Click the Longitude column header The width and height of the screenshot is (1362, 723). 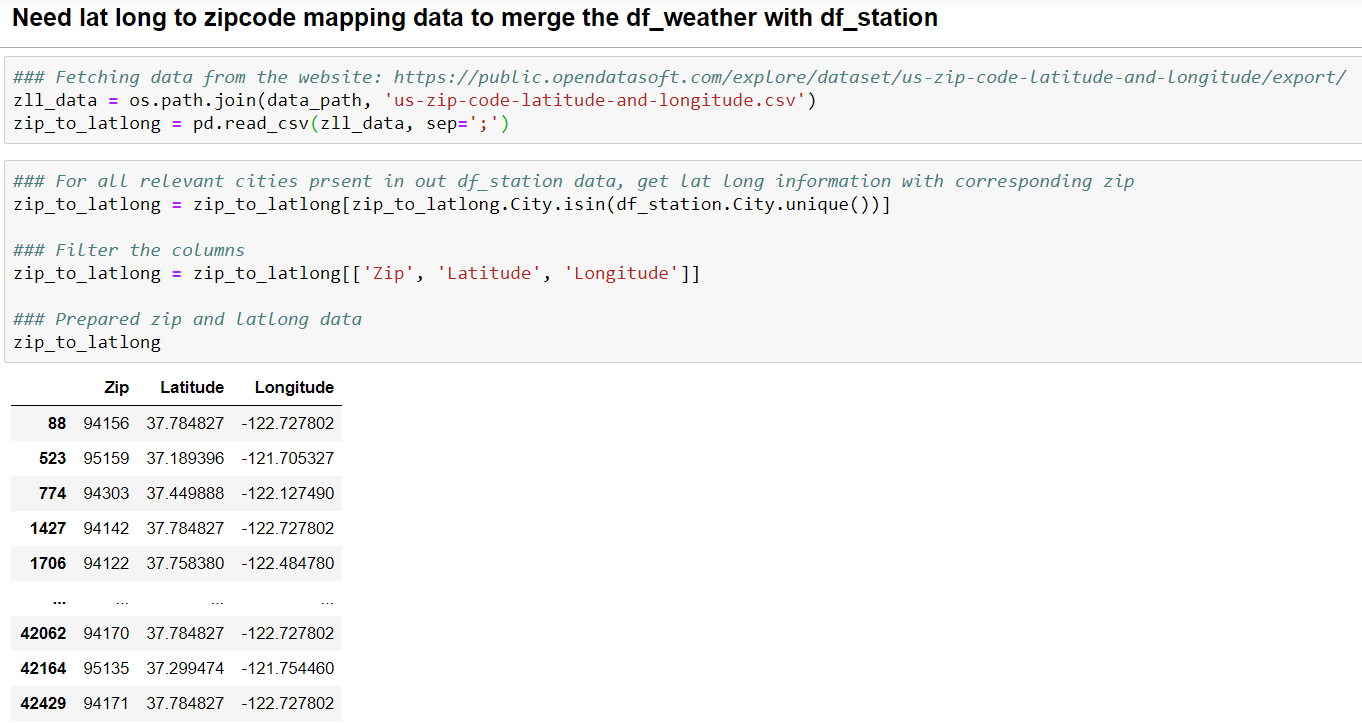tap(294, 387)
